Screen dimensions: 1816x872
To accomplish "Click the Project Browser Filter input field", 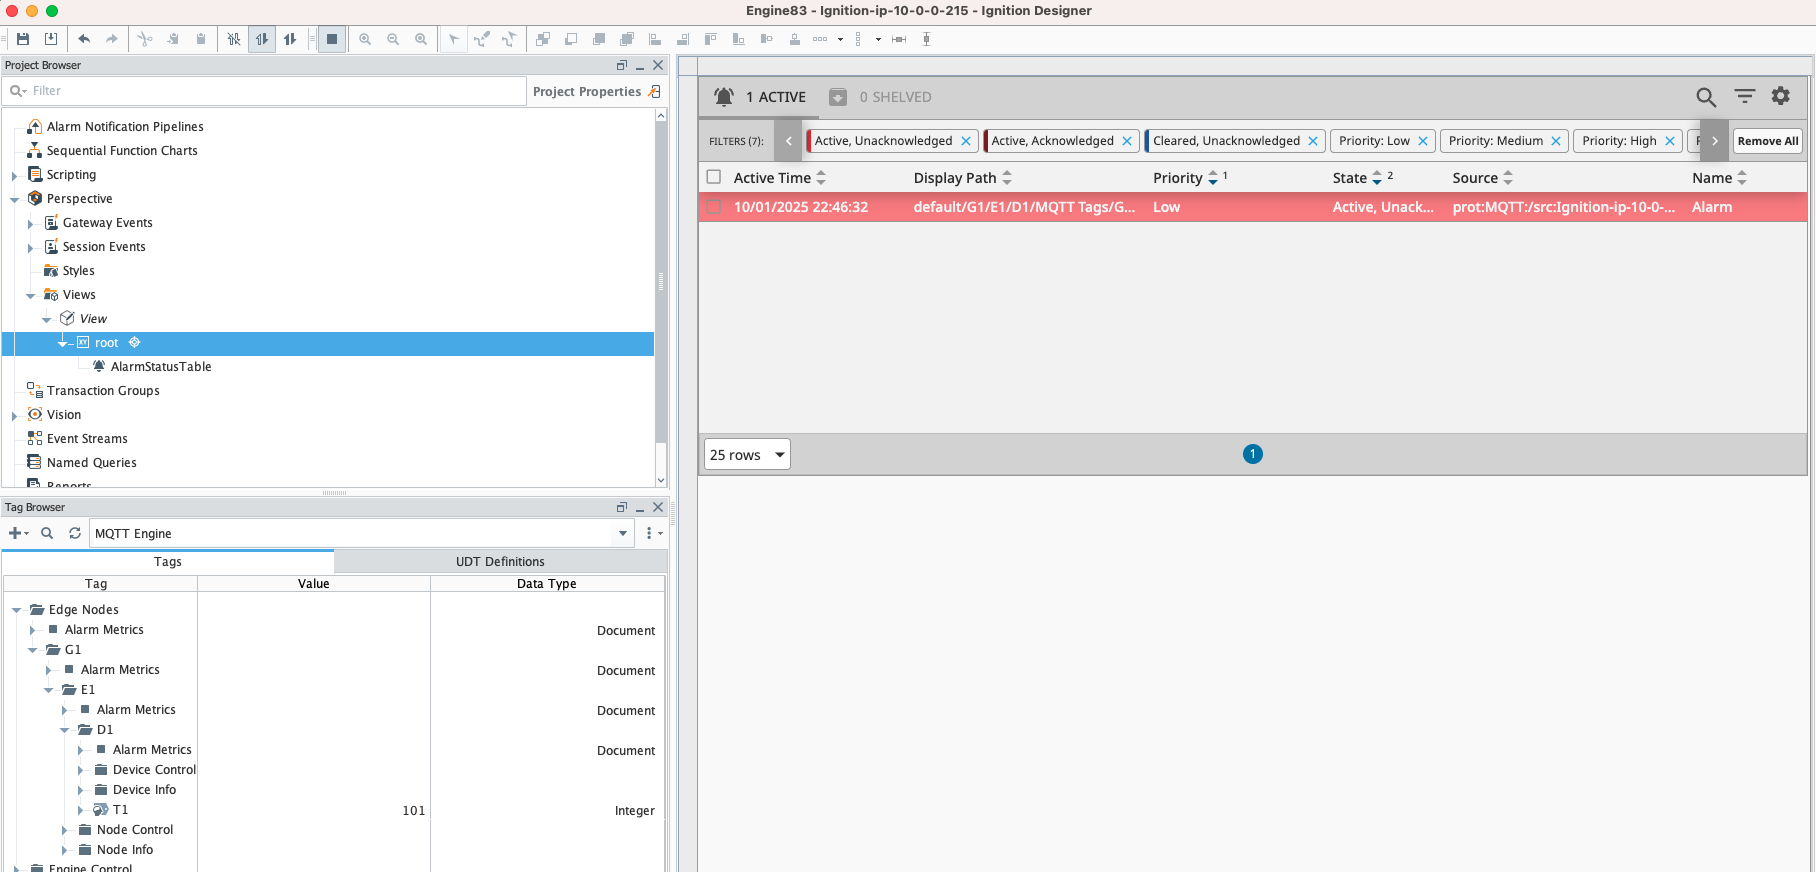I will coord(270,91).
